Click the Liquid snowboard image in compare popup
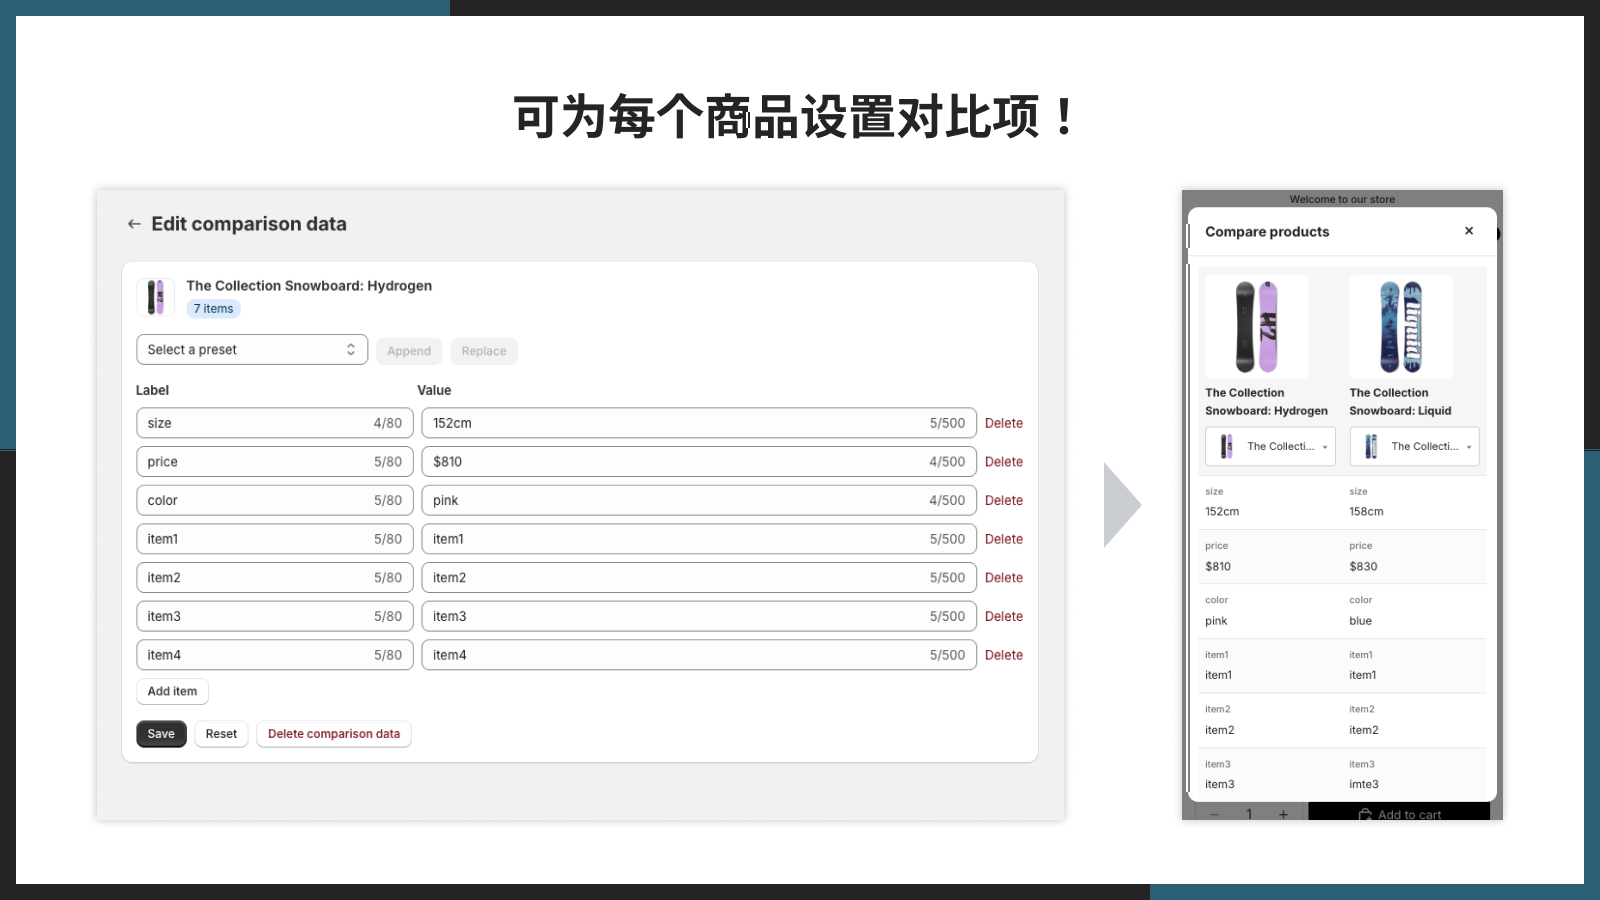 (x=1401, y=326)
